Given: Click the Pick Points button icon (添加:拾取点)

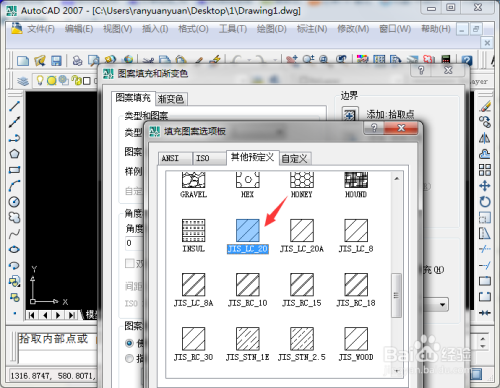Looking at the screenshot, I should click(x=349, y=114).
